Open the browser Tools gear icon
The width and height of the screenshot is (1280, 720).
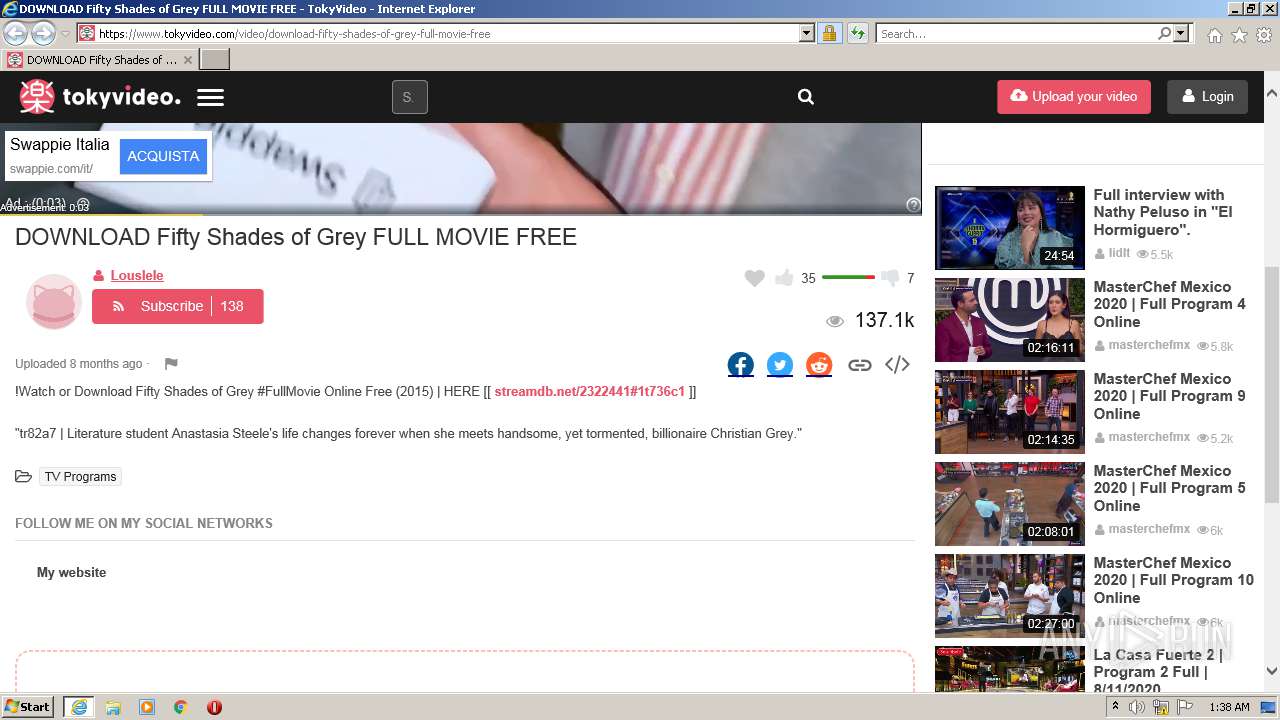click(1264, 35)
